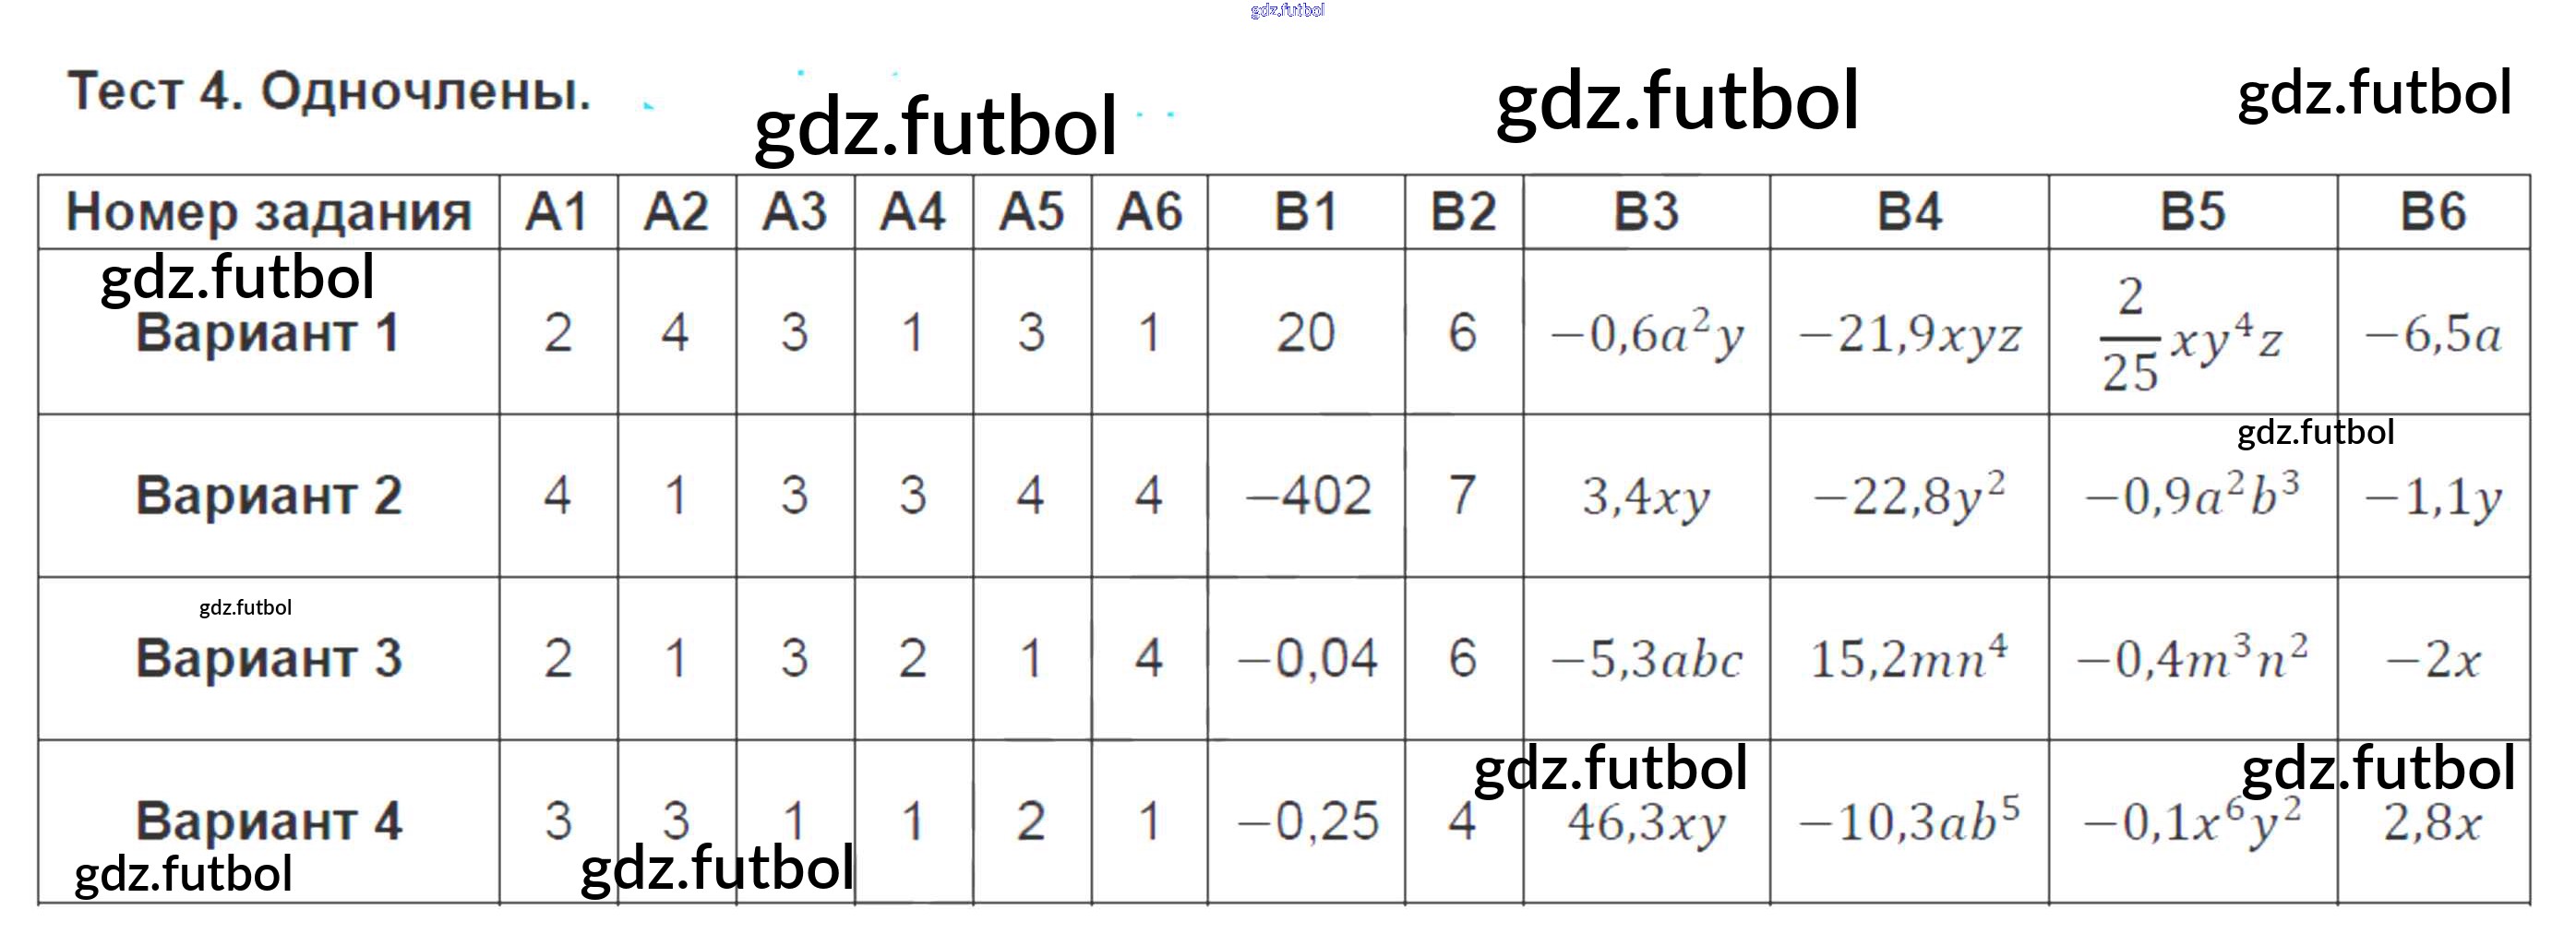Select the answer cell showing −6,5a
This screenshot has height=946, width=2576.
tap(2432, 334)
